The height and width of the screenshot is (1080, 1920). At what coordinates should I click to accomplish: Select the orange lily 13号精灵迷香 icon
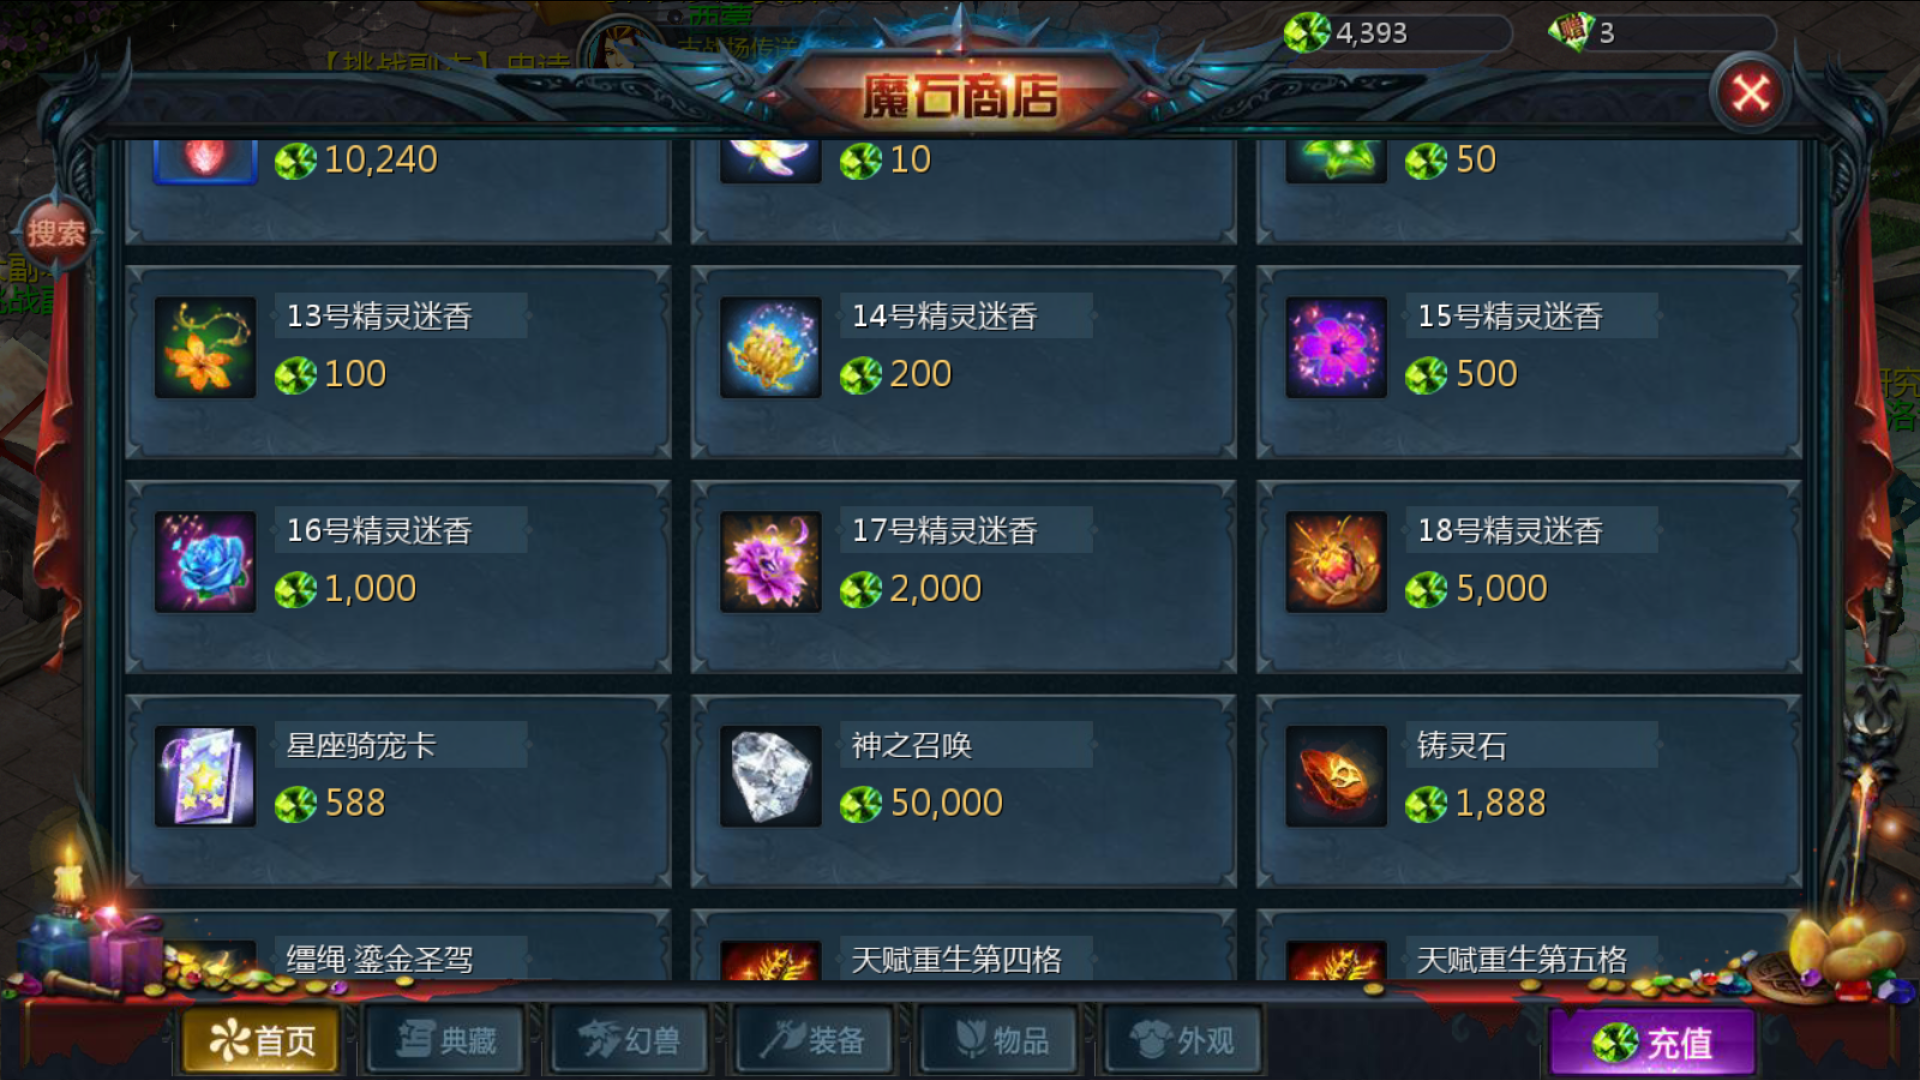(x=205, y=348)
